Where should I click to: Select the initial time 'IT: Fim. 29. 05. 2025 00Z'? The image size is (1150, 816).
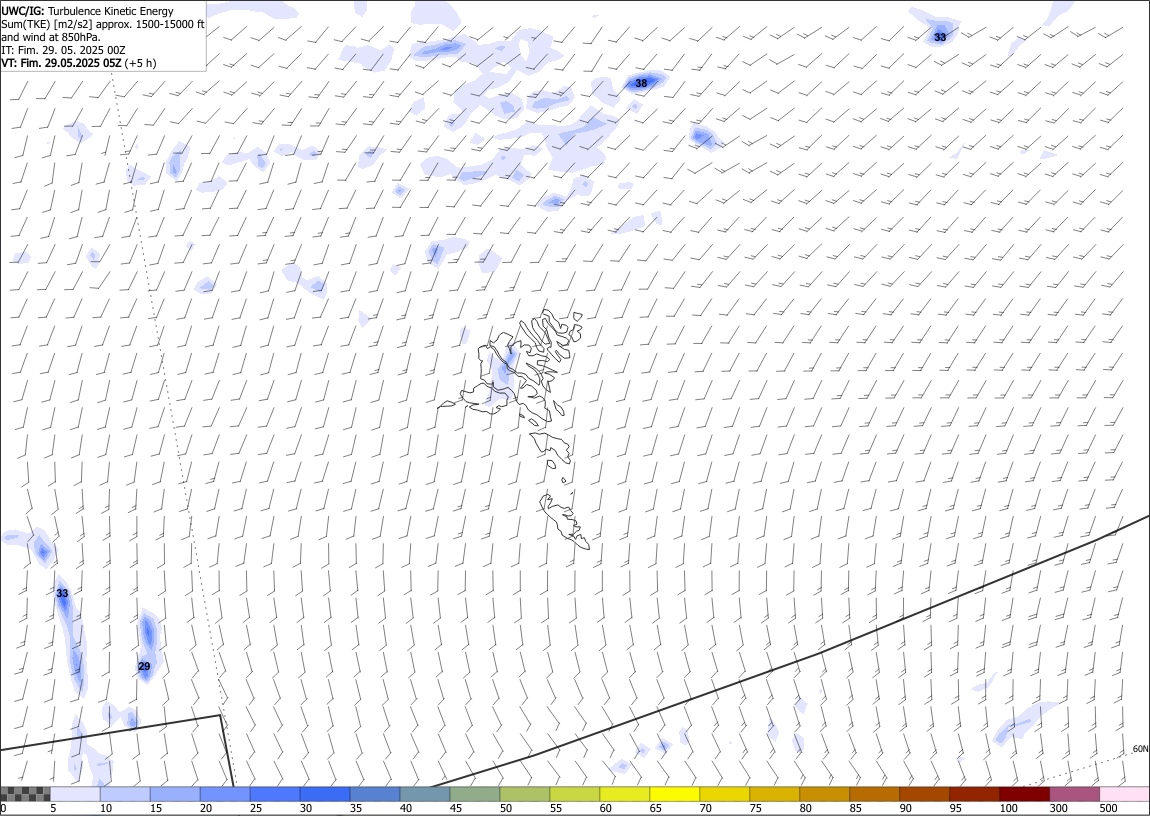(63, 50)
